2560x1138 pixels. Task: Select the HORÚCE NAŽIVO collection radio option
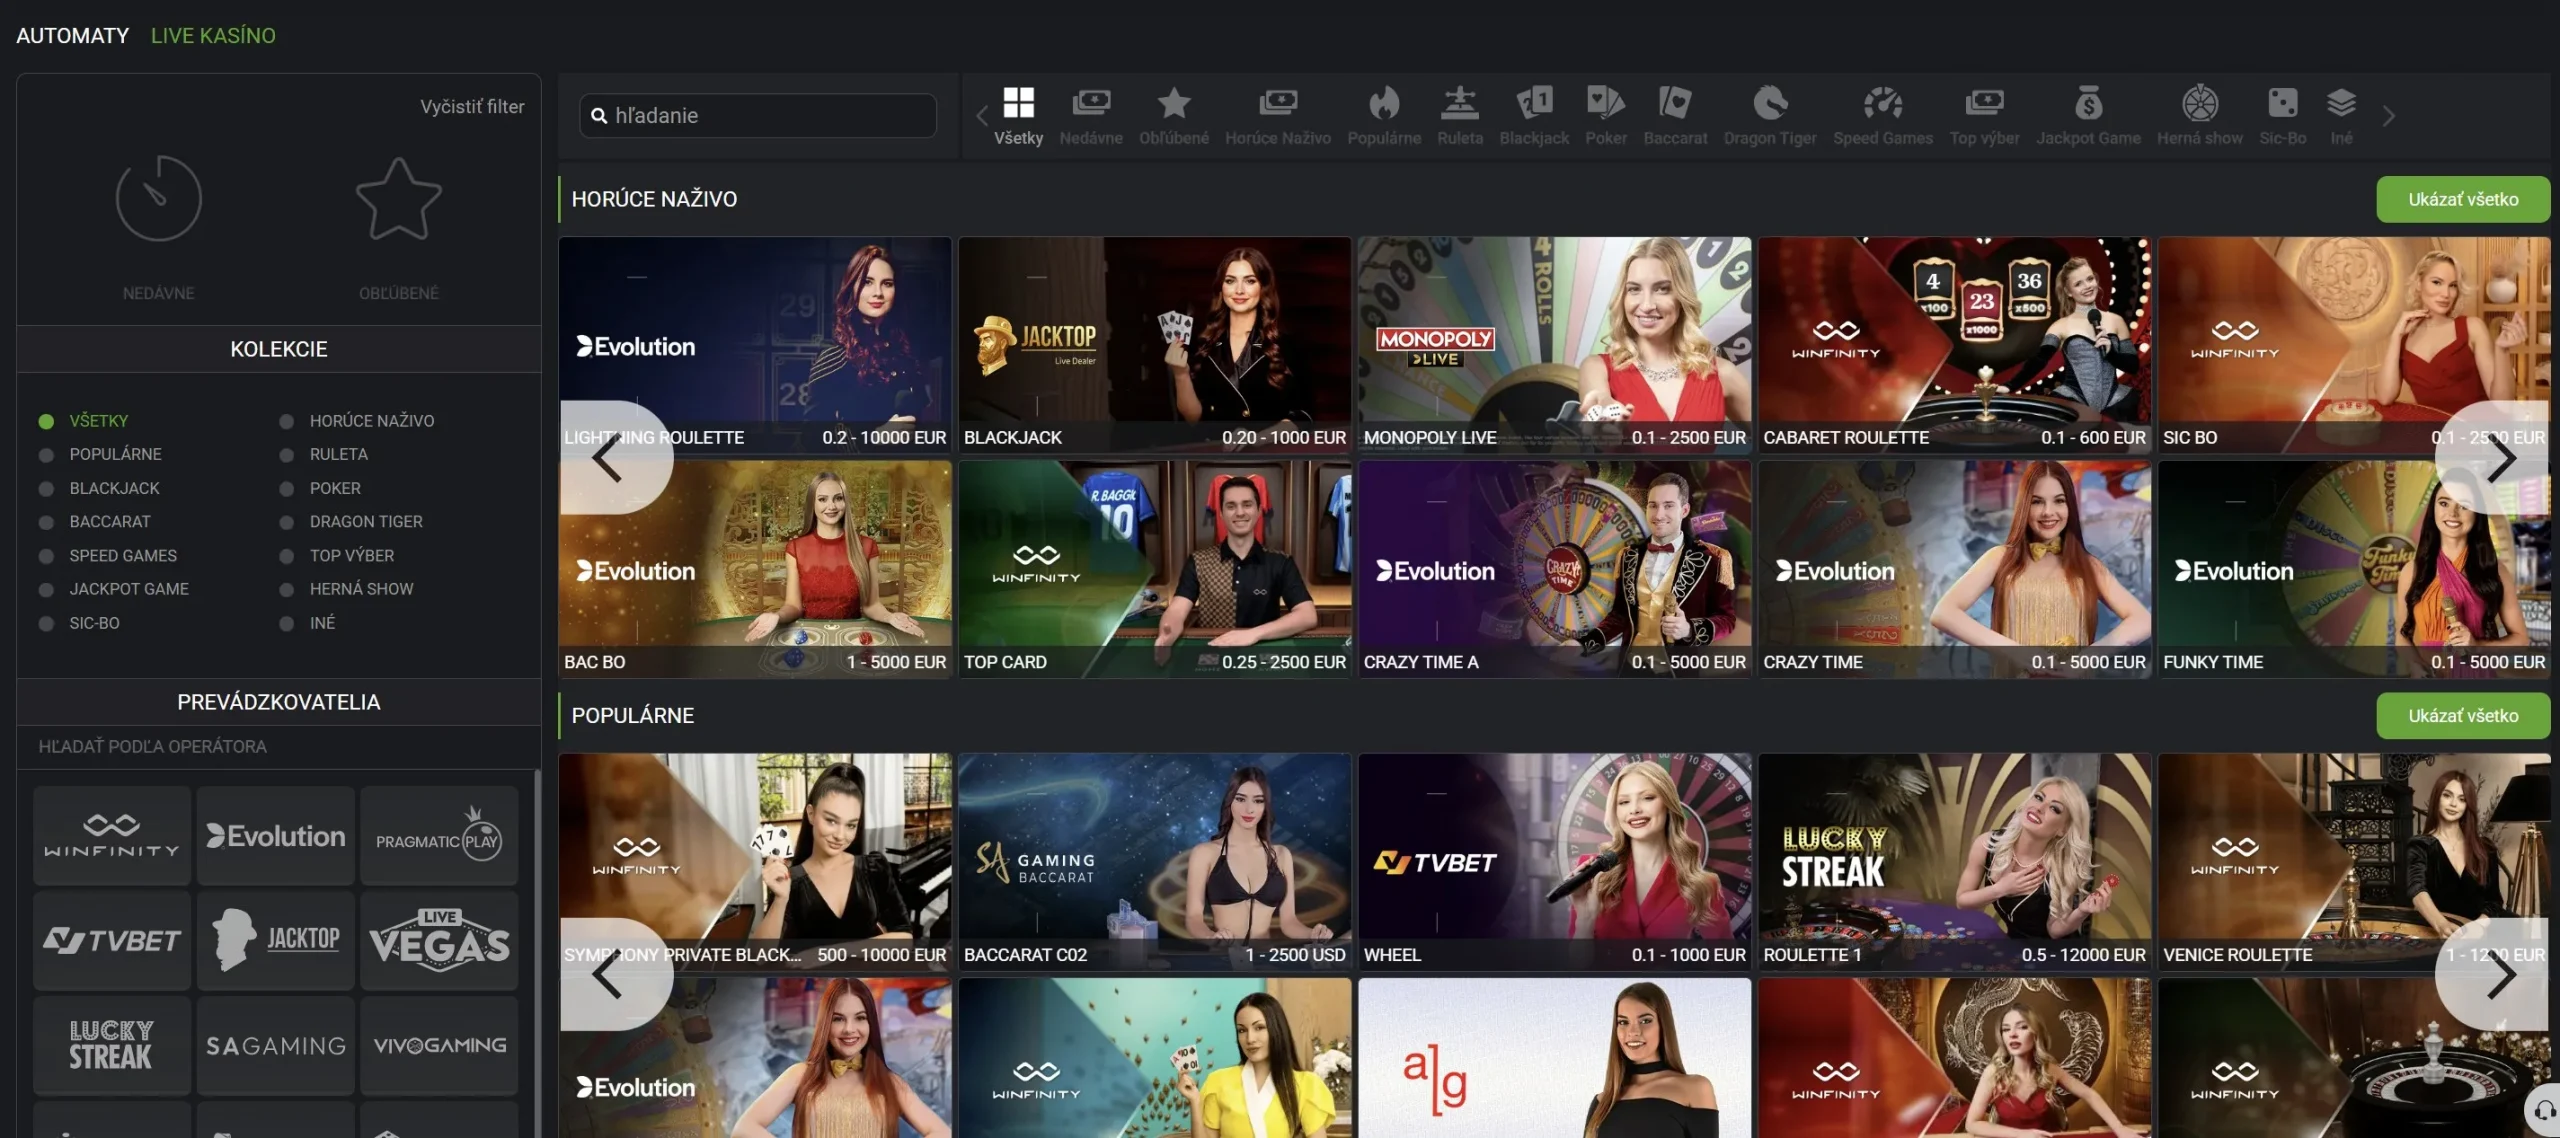[286, 421]
